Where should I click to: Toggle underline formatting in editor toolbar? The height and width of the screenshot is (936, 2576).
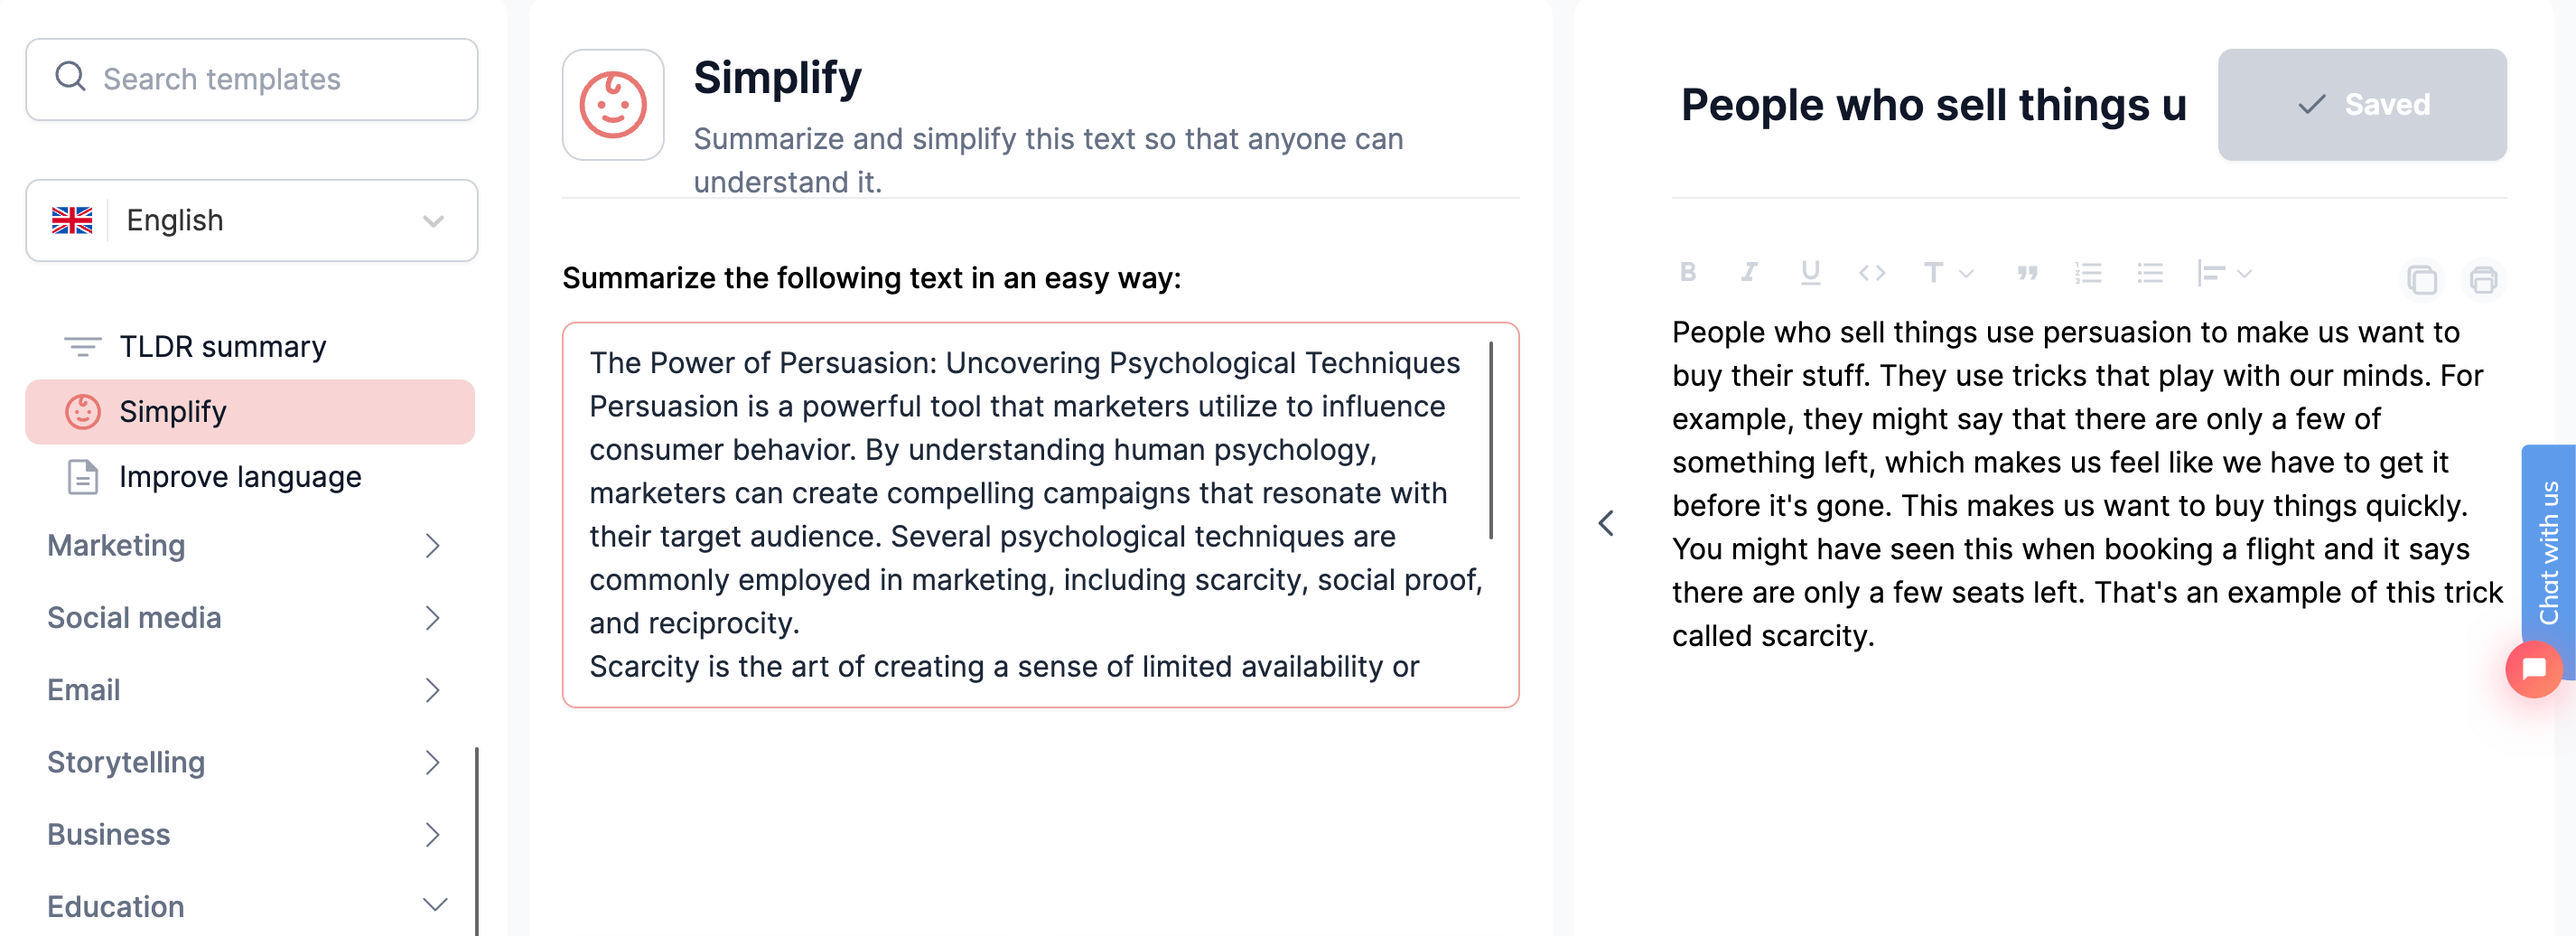[1810, 272]
